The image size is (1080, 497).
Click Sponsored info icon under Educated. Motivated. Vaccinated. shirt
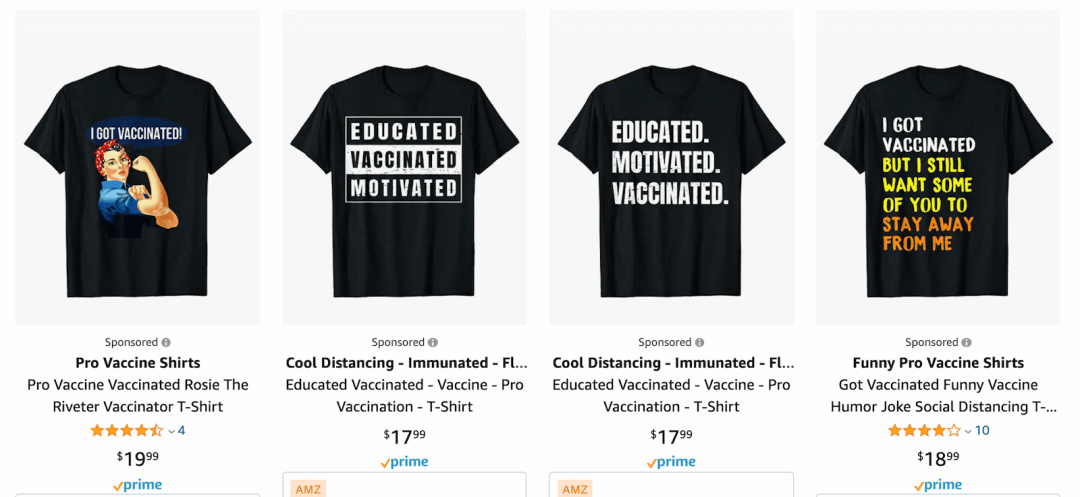tap(700, 342)
